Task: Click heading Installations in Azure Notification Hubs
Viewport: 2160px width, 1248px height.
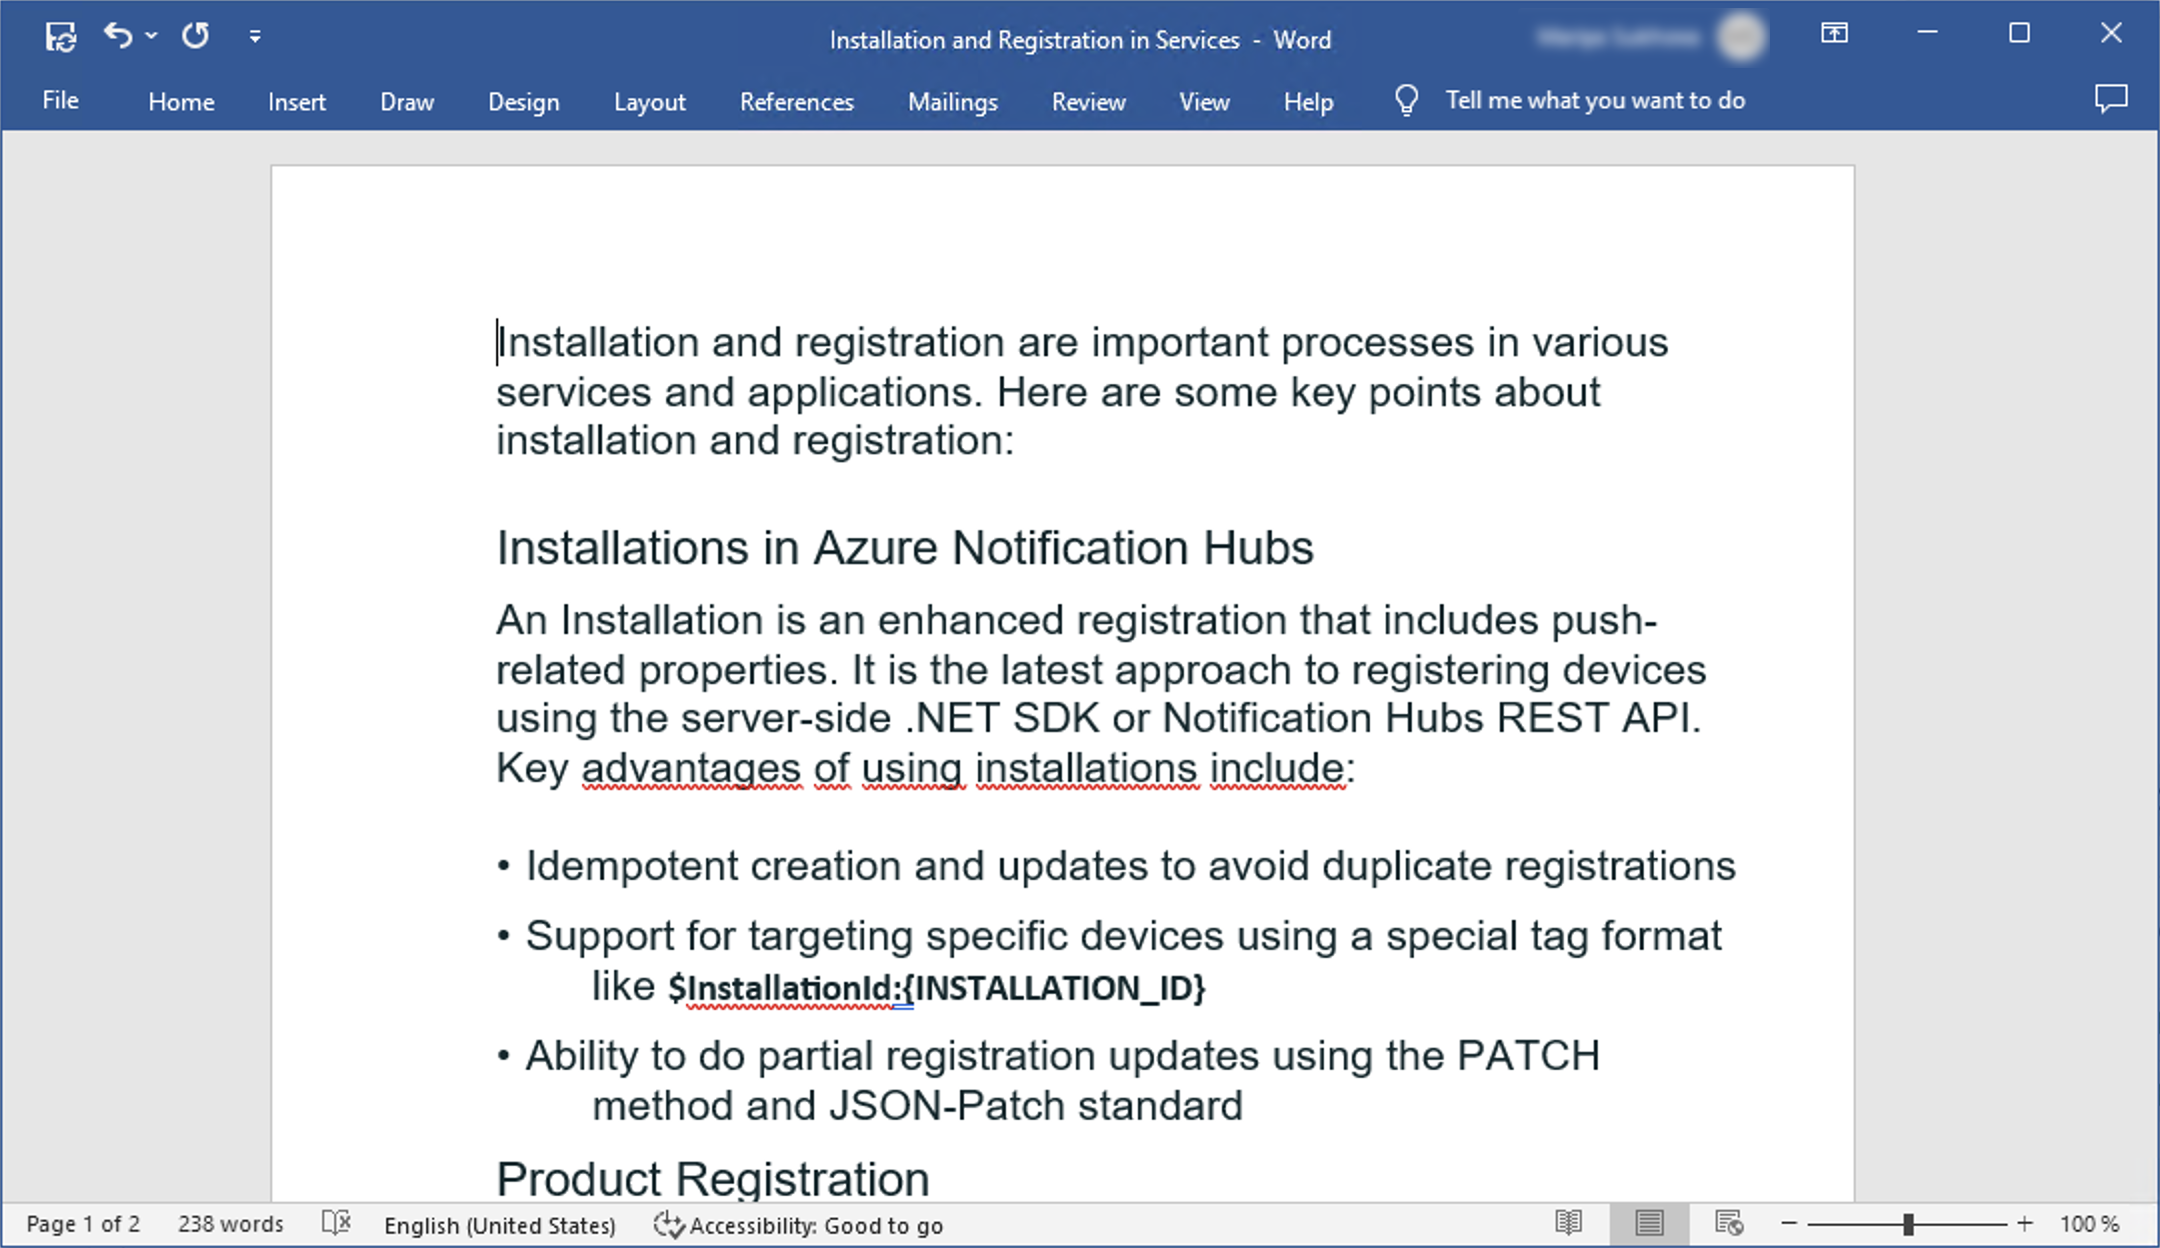Action: pyautogui.click(x=905, y=548)
